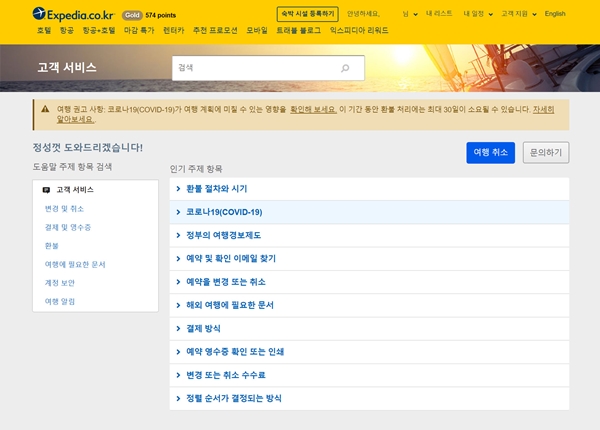The height and width of the screenshot is (430, 600).
Task: Expand the 결제 방식 topic
Action: point(207,328)
